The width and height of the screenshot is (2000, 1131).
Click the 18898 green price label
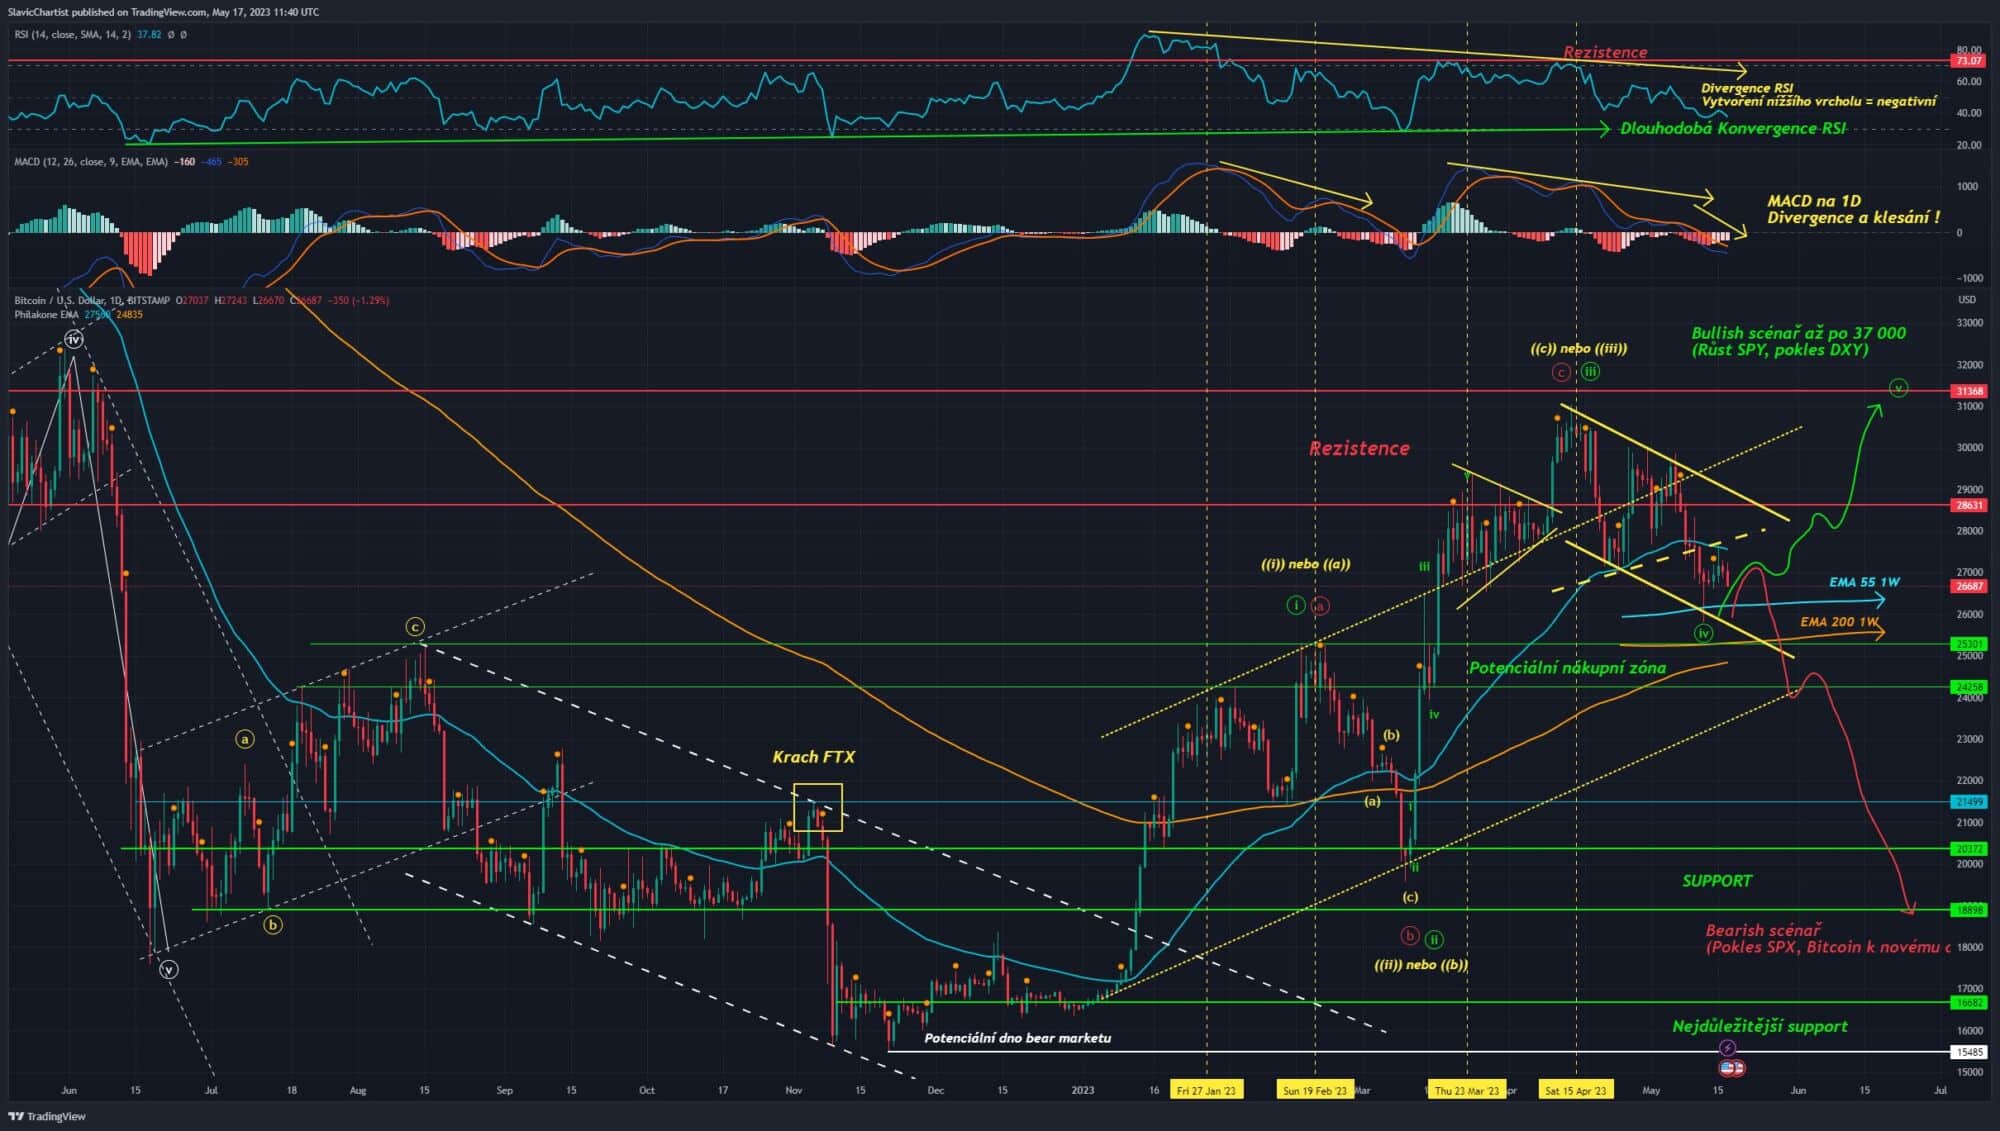point(1969,910)
